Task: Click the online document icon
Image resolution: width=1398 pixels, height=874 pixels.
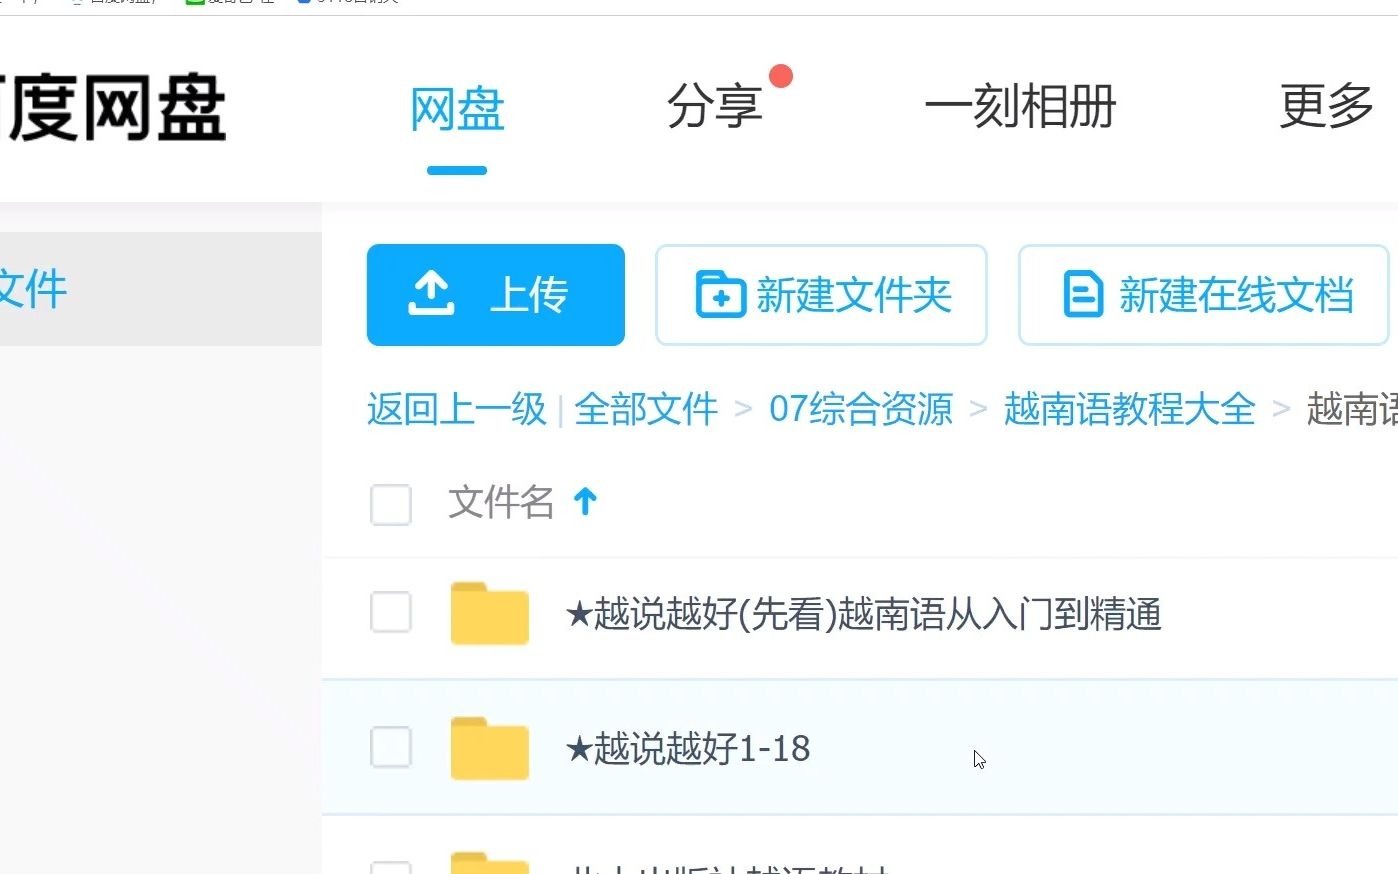Action: click(x=1083, y=295)
